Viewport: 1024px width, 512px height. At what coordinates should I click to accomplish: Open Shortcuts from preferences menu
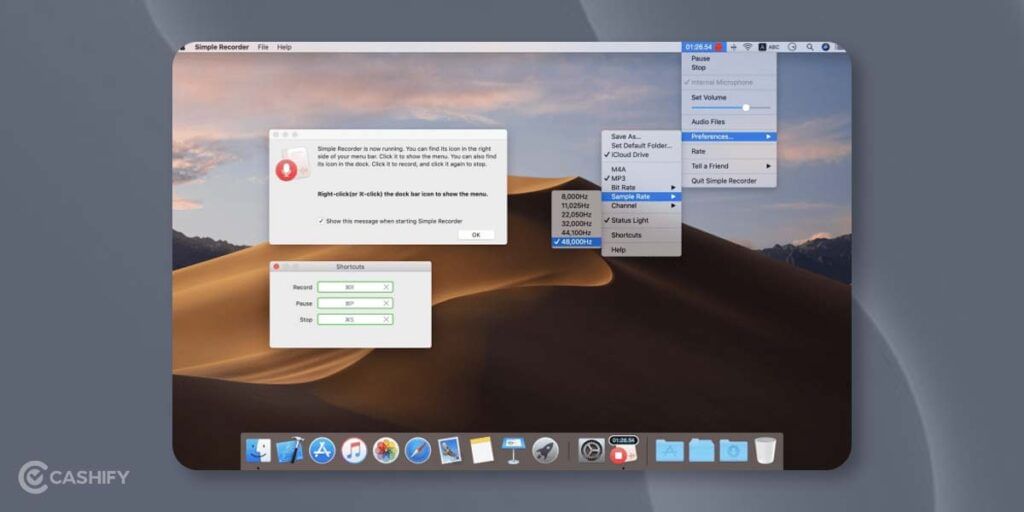[x=641, y=235]
